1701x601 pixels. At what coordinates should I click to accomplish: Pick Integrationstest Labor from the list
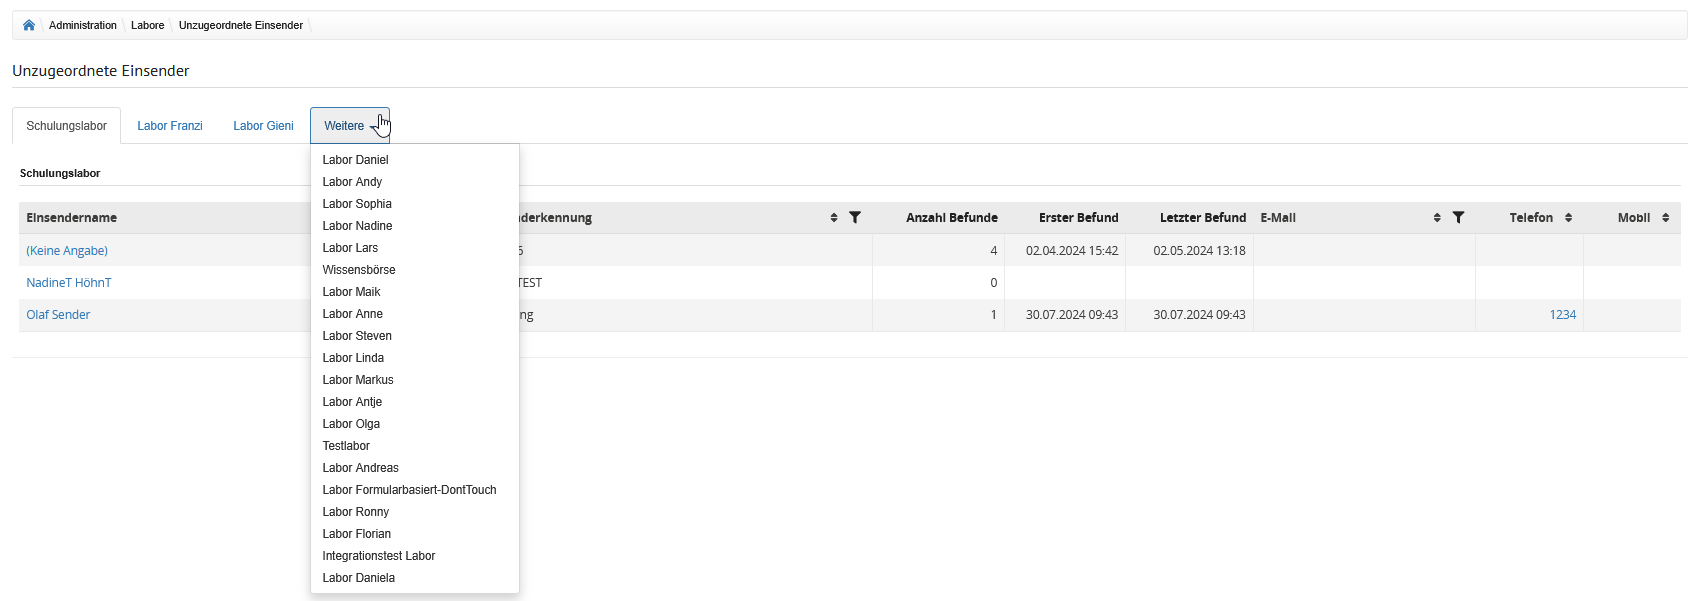click(378, 556)
